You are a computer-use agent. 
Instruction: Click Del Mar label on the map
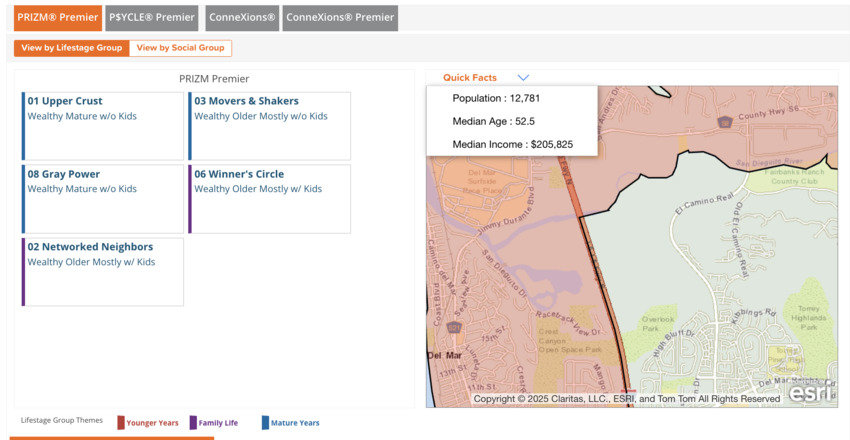[x=445, y=356]
